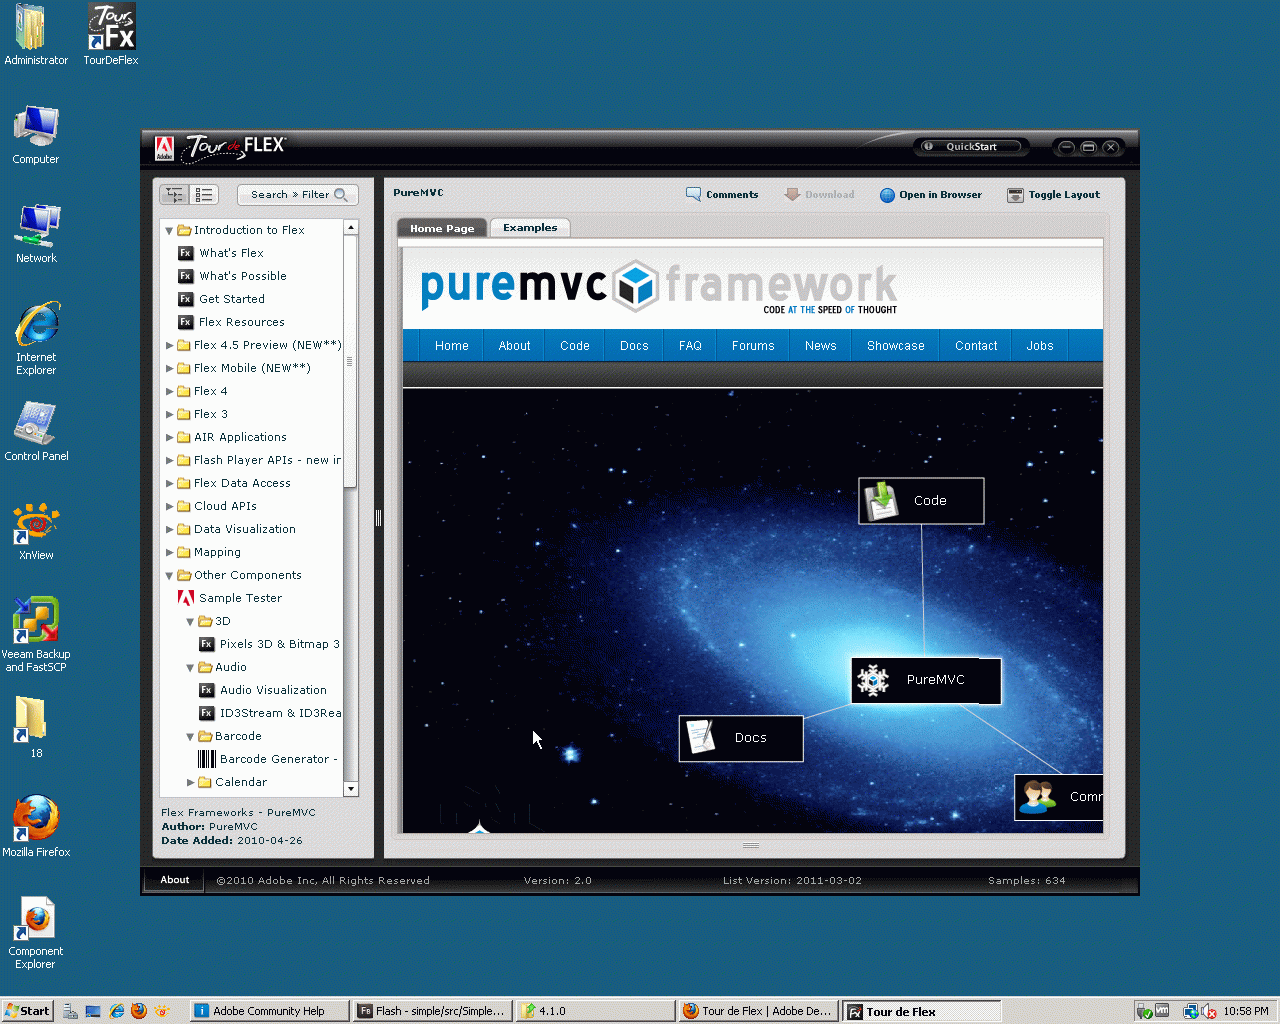Expand the Calendar subfolder
The height and width of the screenshot is (1024, 1280).
tap(190, 782)
